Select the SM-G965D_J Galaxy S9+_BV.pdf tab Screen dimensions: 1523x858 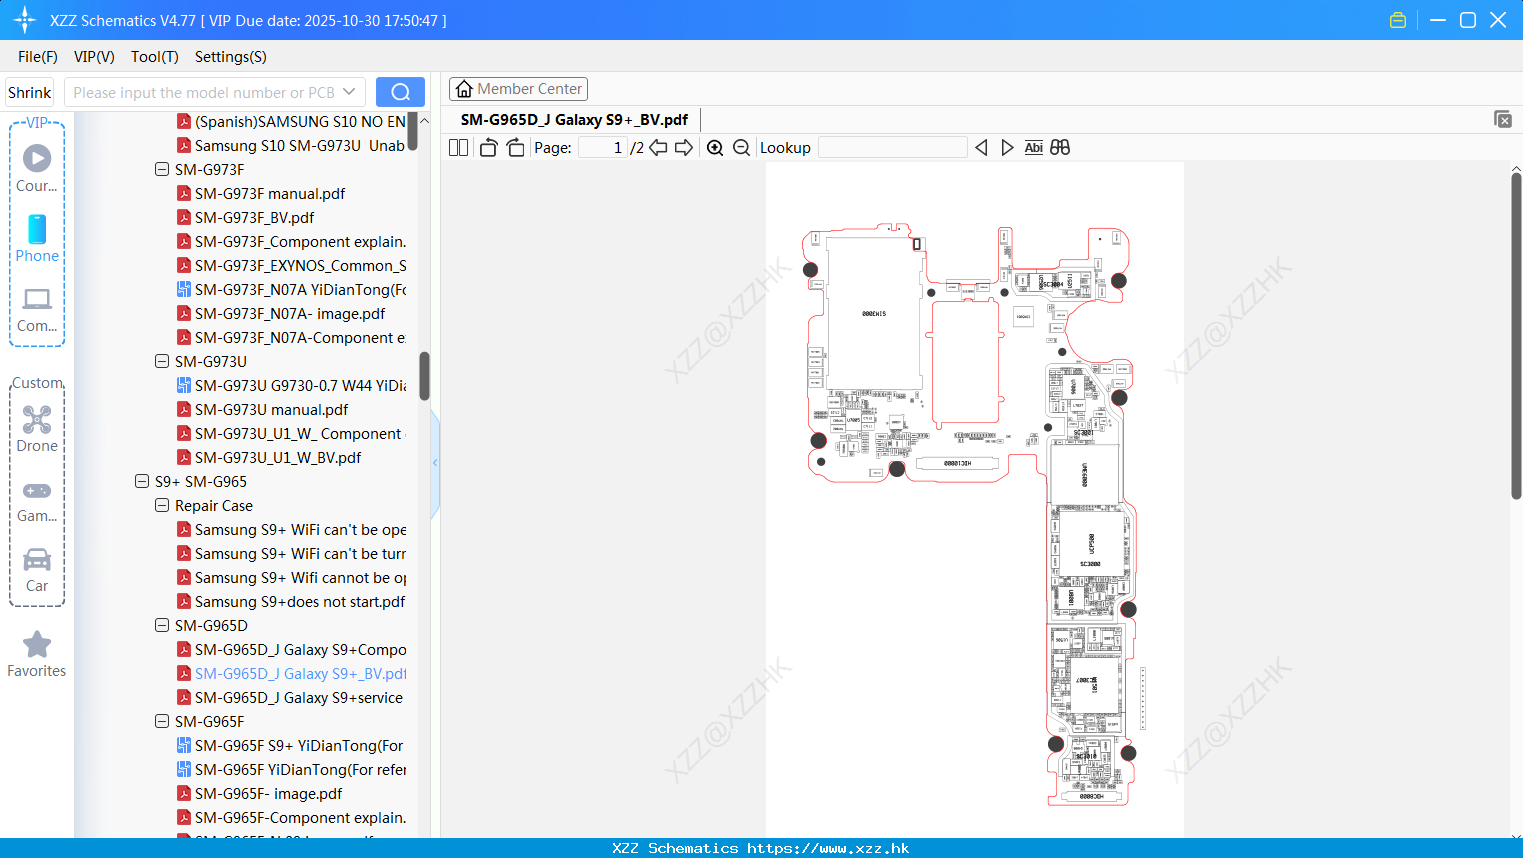coord(574,120)
